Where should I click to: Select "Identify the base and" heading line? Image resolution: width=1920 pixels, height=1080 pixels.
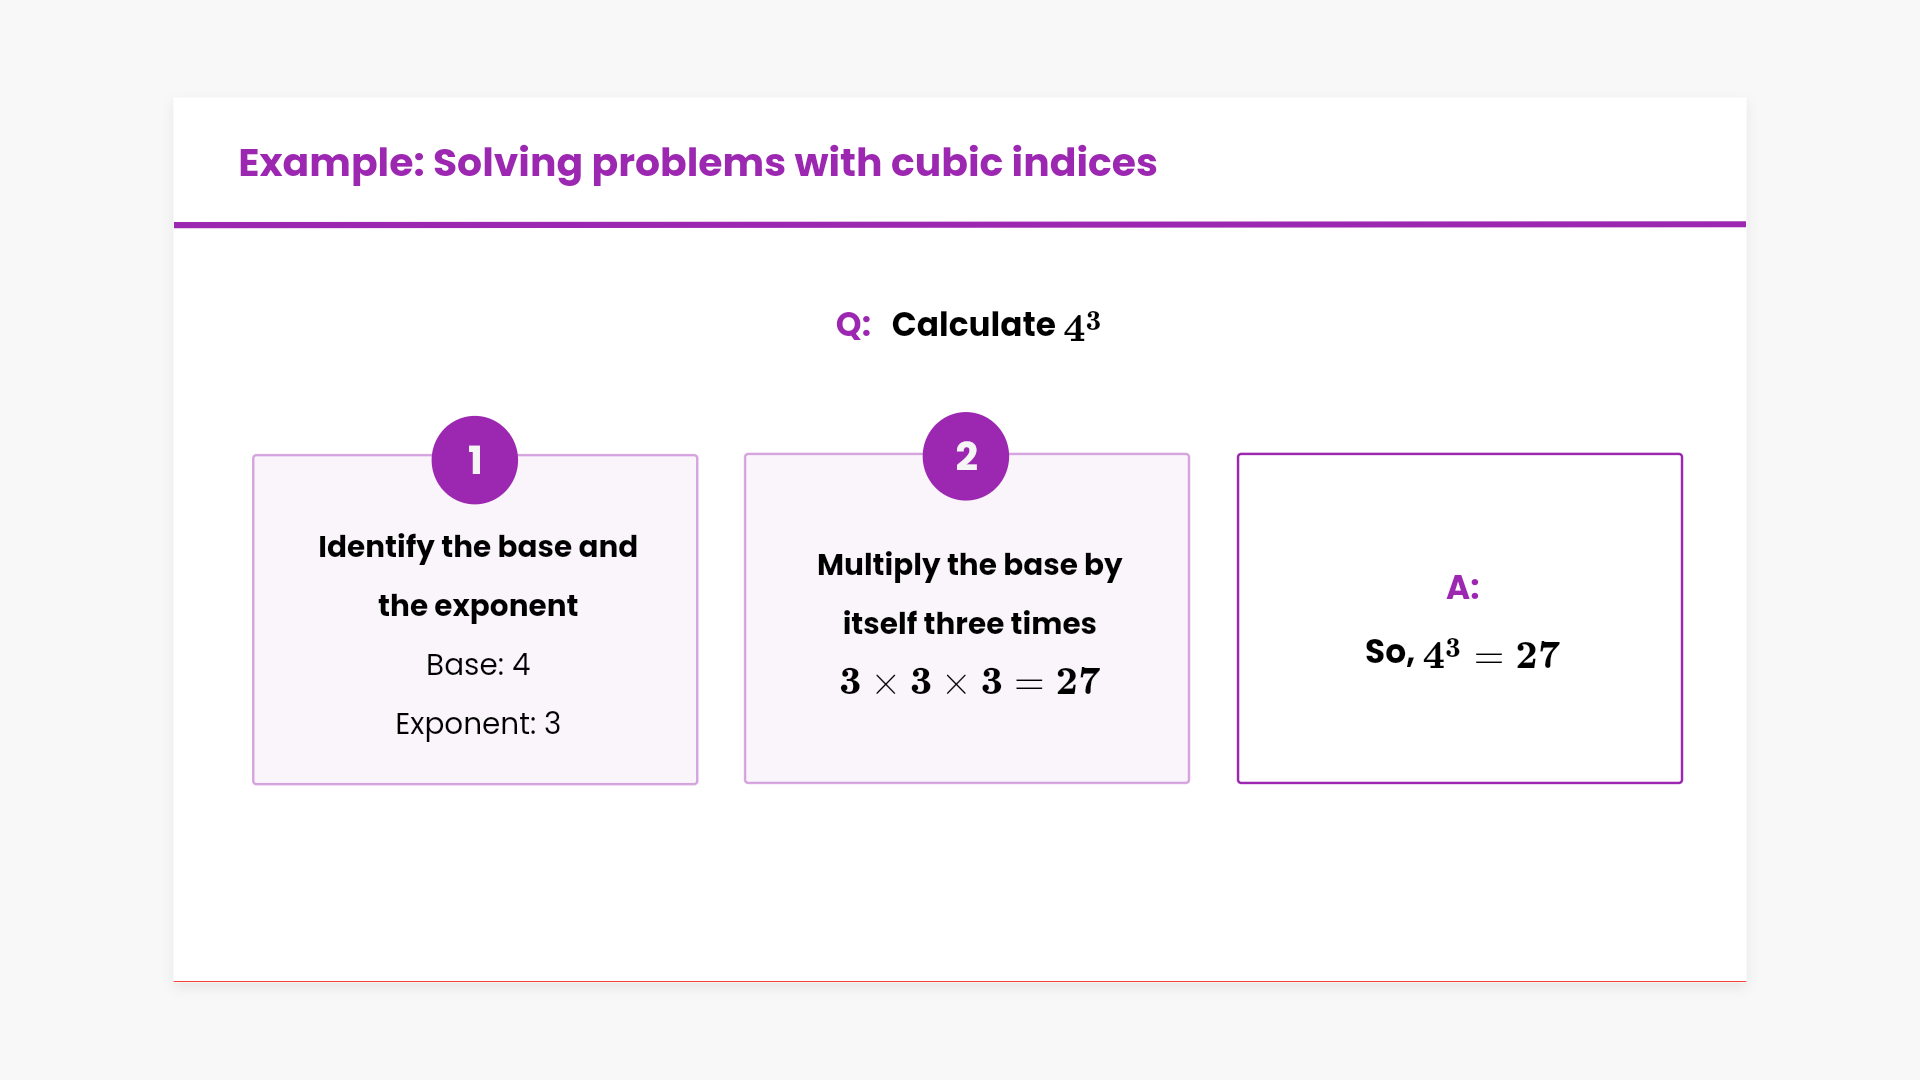click(x=477, y=547)
